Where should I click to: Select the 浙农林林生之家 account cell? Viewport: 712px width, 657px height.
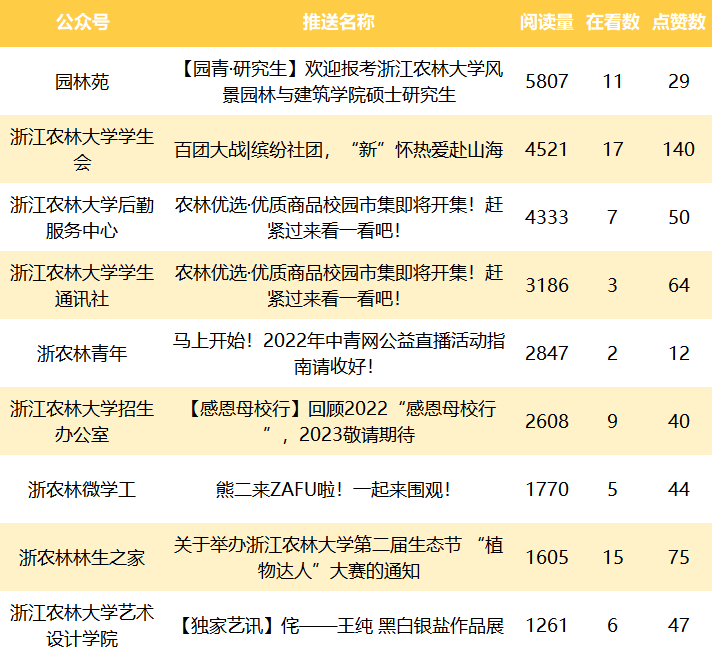(x=82, y=558)
